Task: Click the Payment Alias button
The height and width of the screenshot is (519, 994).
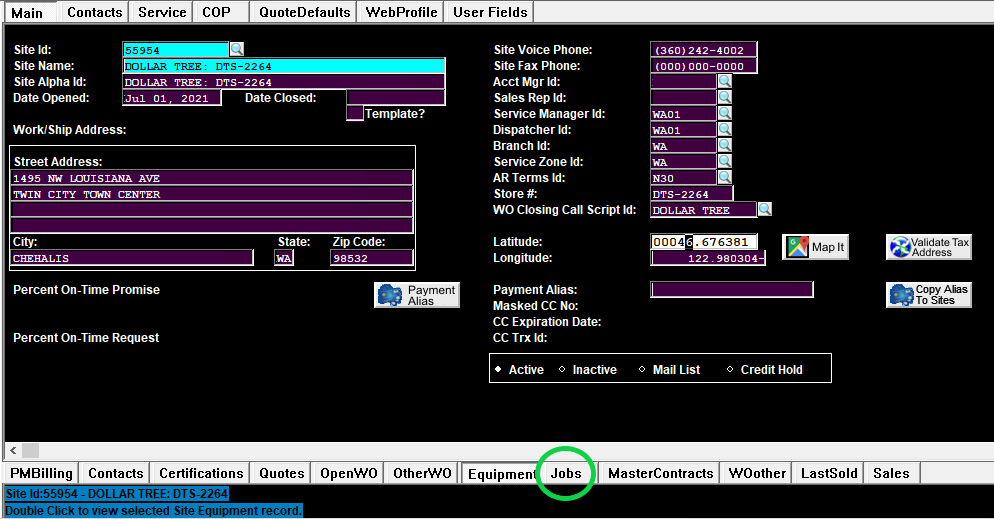Action: [416, 295]
